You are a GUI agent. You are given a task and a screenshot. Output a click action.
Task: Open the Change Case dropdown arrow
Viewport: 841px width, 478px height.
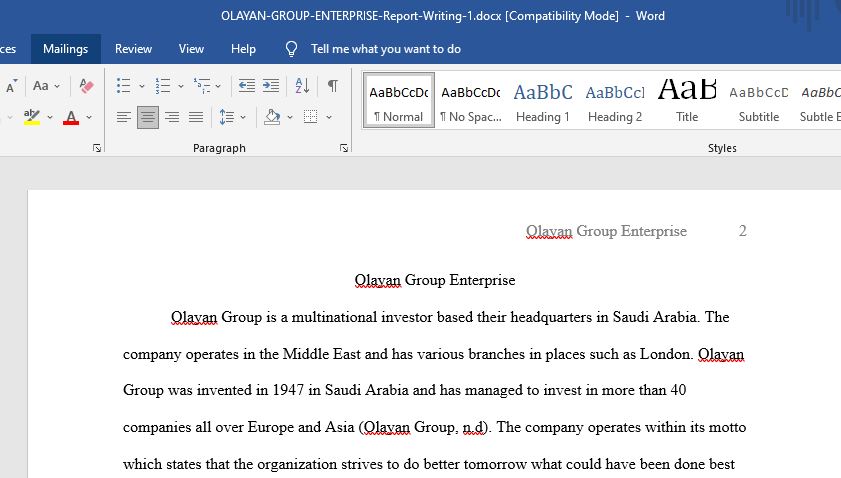tap(57, 86)
